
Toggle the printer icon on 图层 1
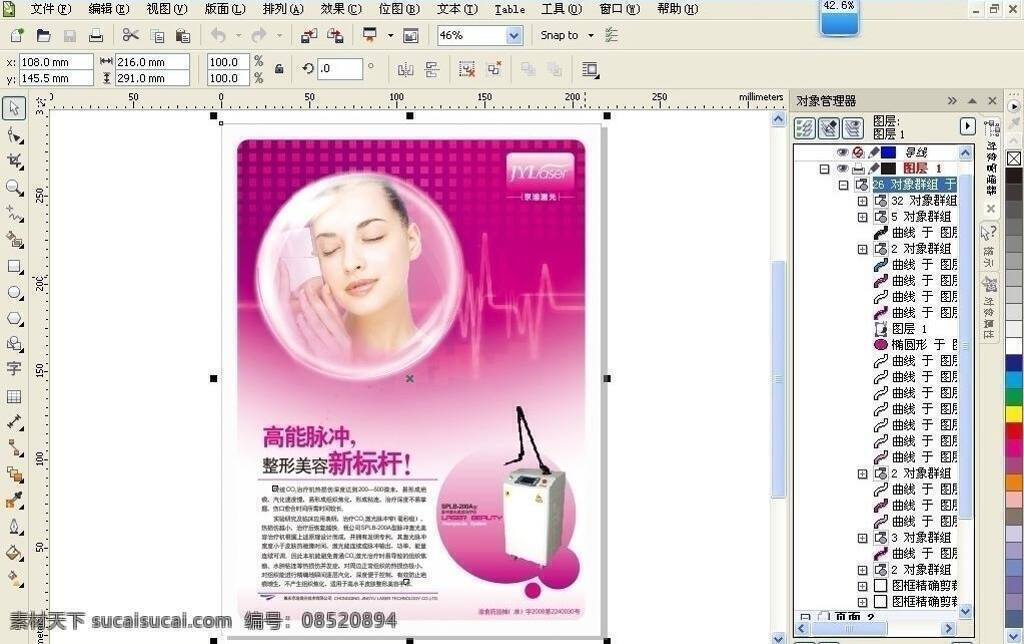(x=858, y=169)
